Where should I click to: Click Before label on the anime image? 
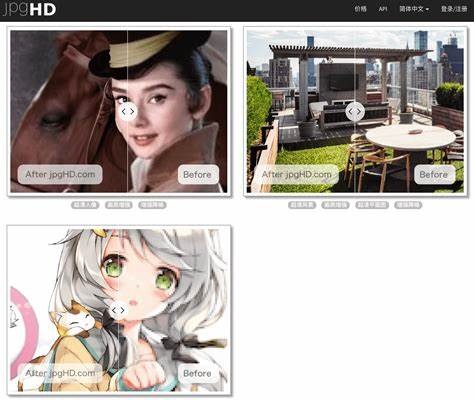coord(198,373)
